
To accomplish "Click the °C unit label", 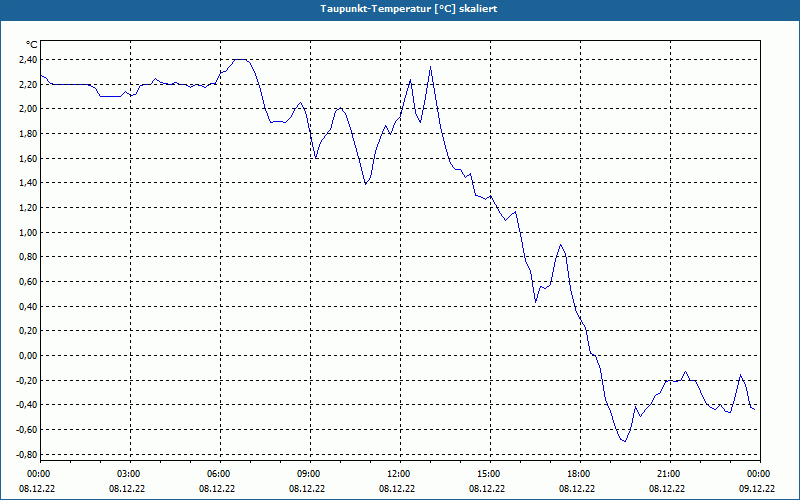I will pos(31,45).
